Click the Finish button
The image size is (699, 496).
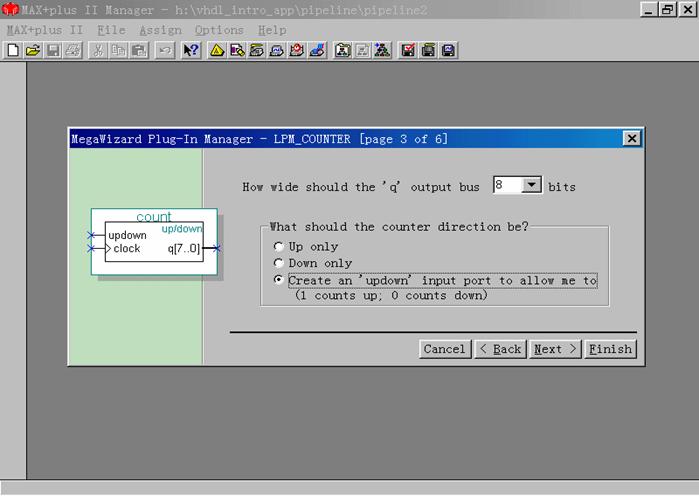(610, 349)
